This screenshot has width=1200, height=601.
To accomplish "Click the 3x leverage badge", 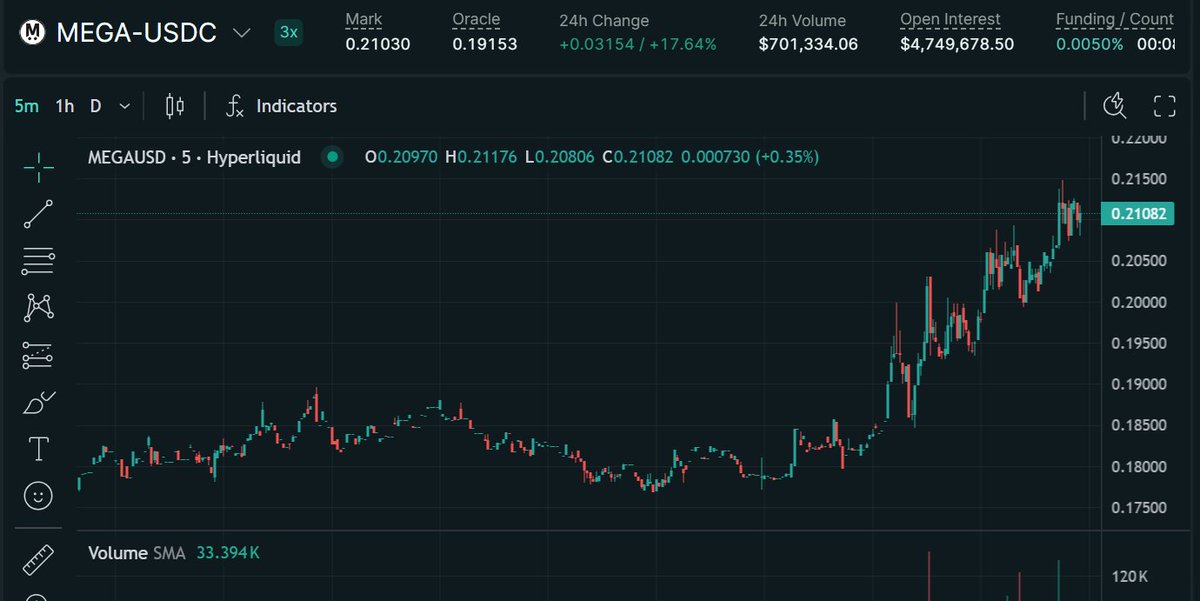I will [289, 32].
